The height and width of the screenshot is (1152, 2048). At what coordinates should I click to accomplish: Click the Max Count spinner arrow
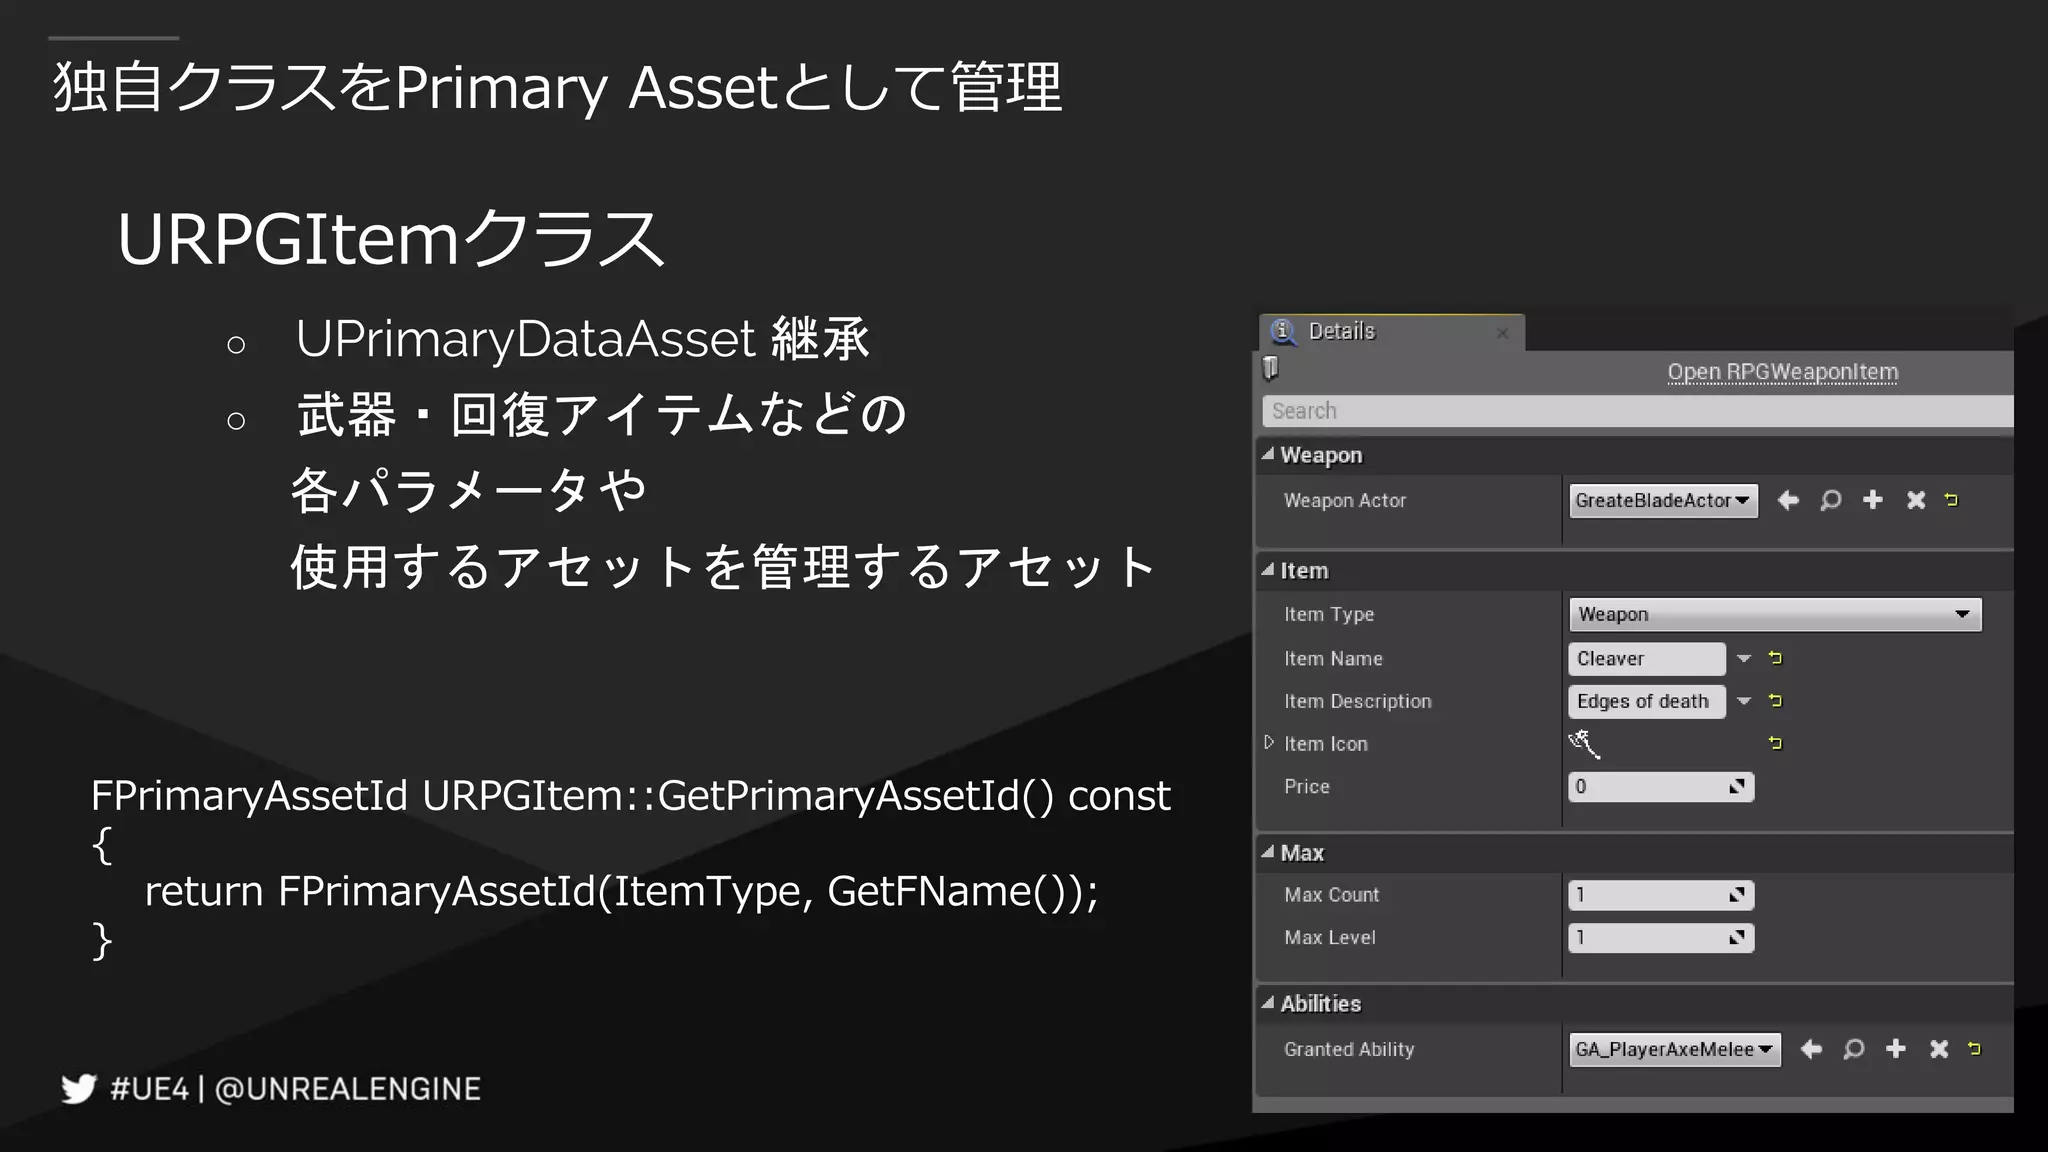tap(1737, 895)
